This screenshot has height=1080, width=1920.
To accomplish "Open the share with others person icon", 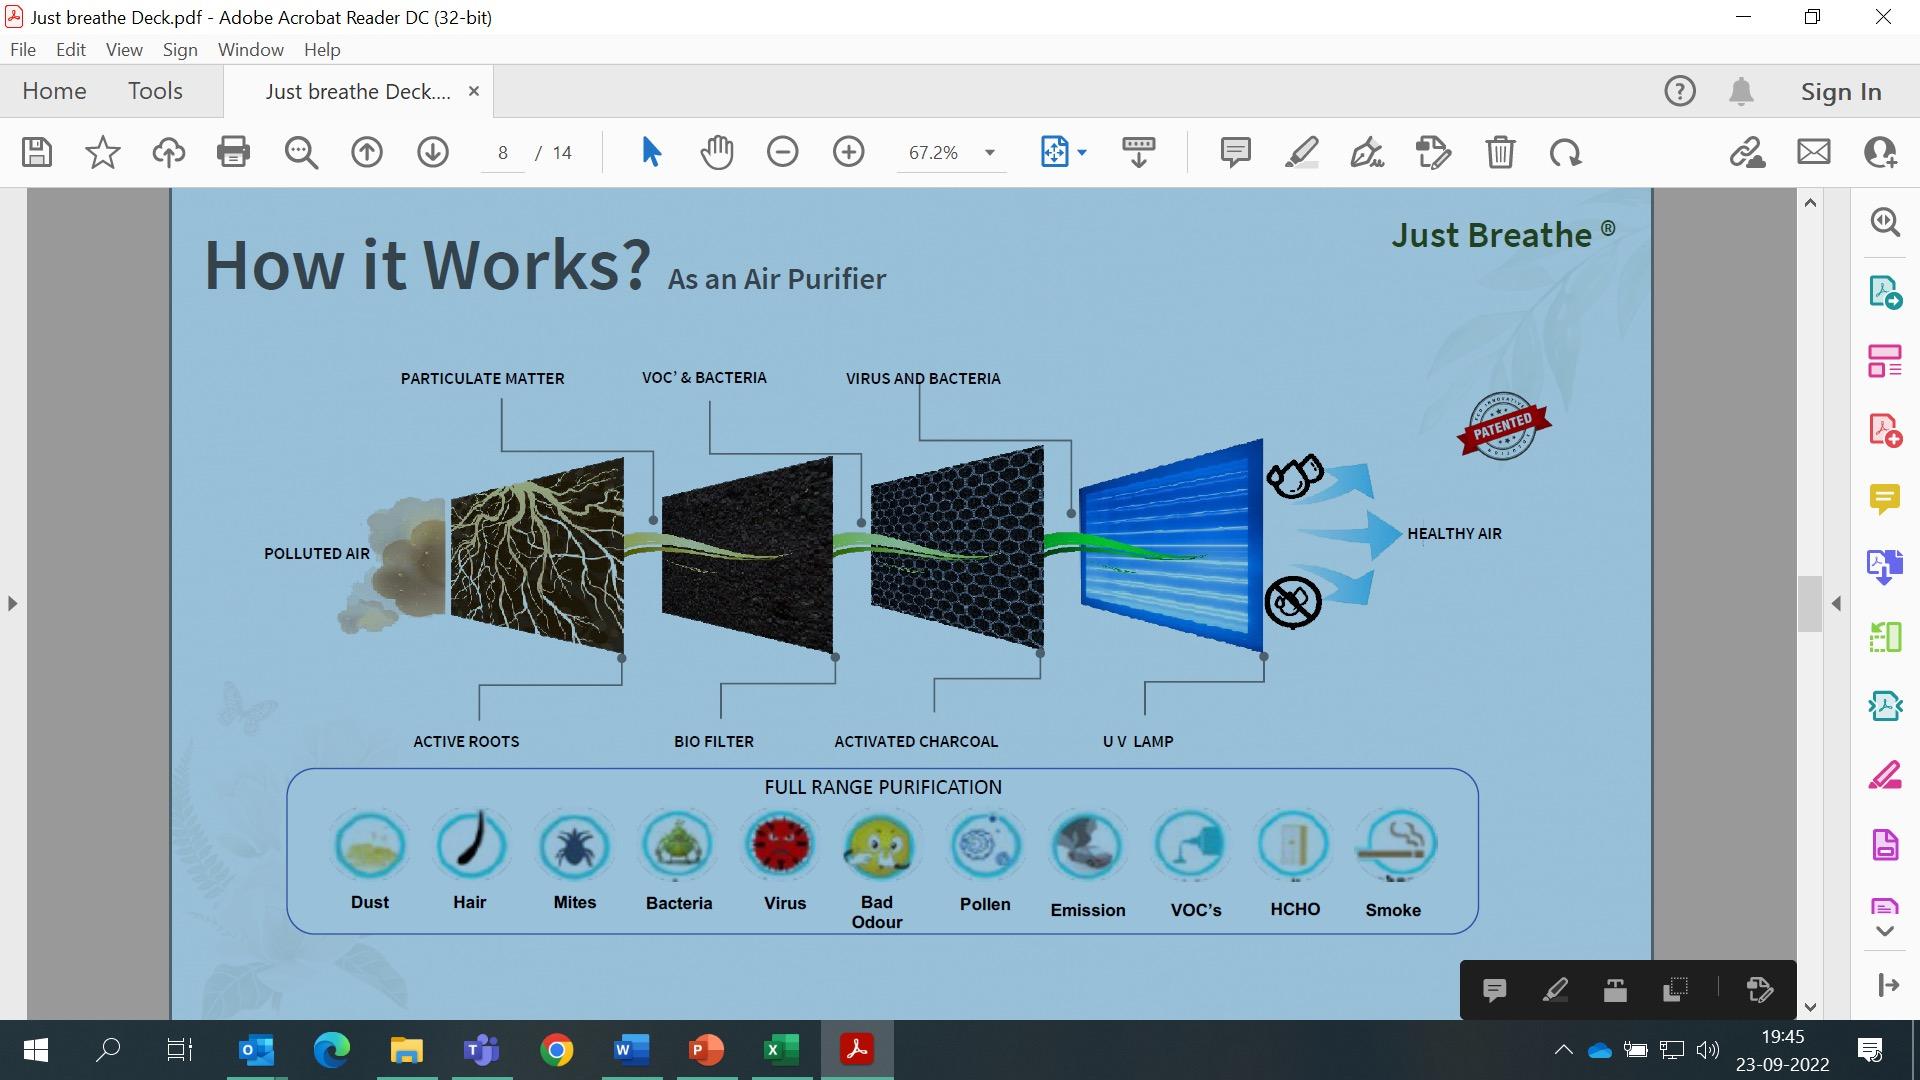I will point(1881,152).
